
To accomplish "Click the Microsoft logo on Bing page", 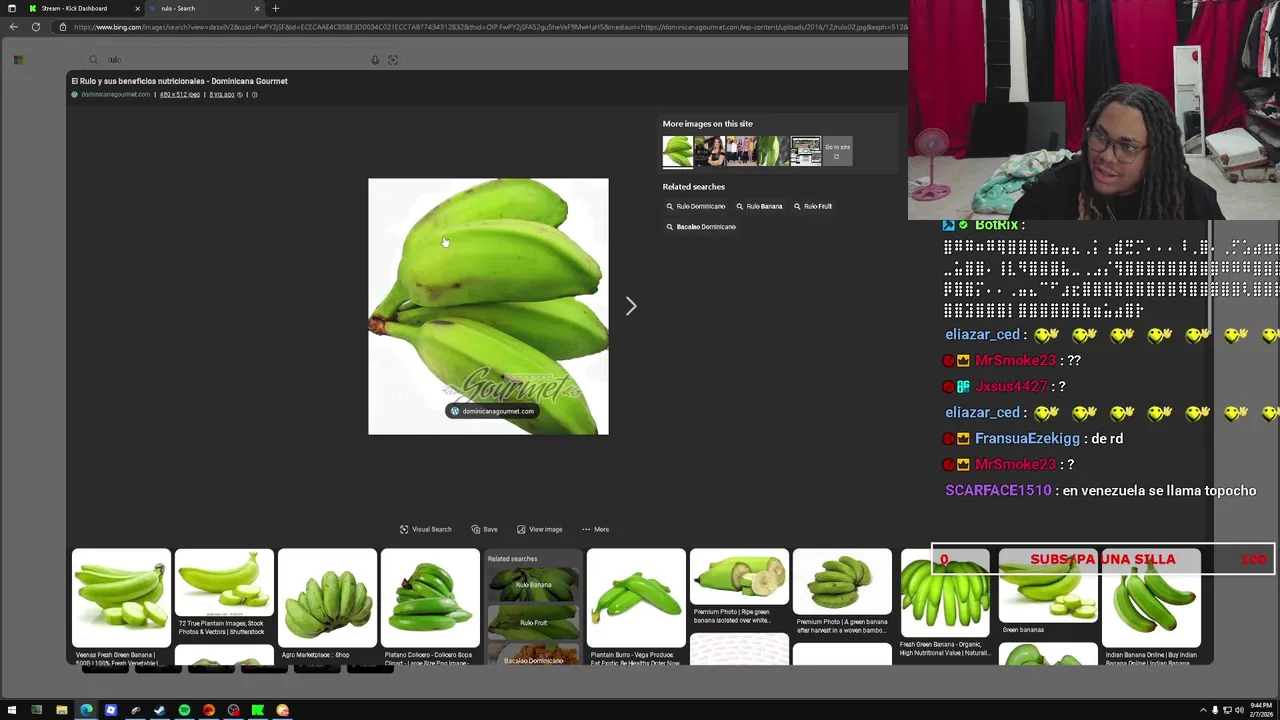I will 18,60.
